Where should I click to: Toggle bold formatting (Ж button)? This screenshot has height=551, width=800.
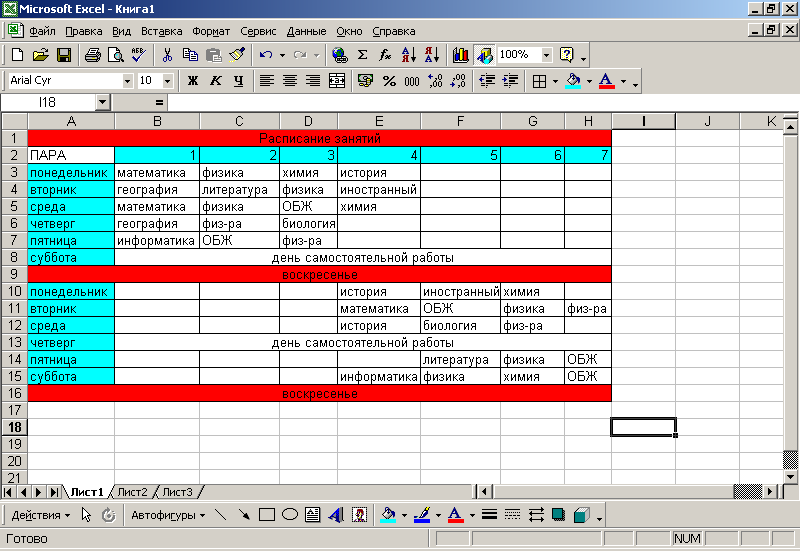(x=193, y=81)
